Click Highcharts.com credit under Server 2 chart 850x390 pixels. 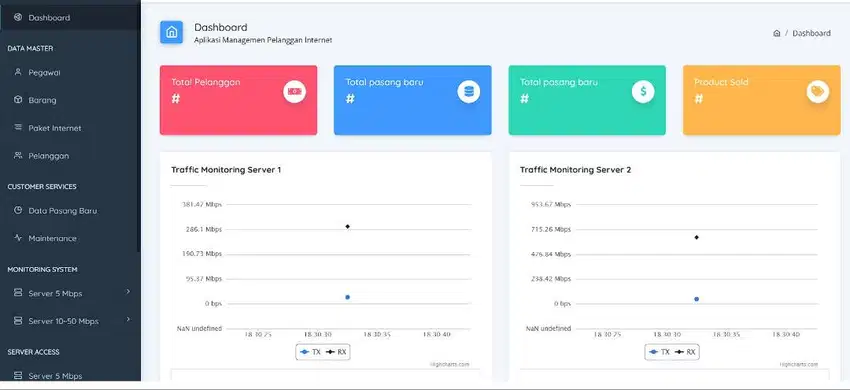[x=799, y=365]
